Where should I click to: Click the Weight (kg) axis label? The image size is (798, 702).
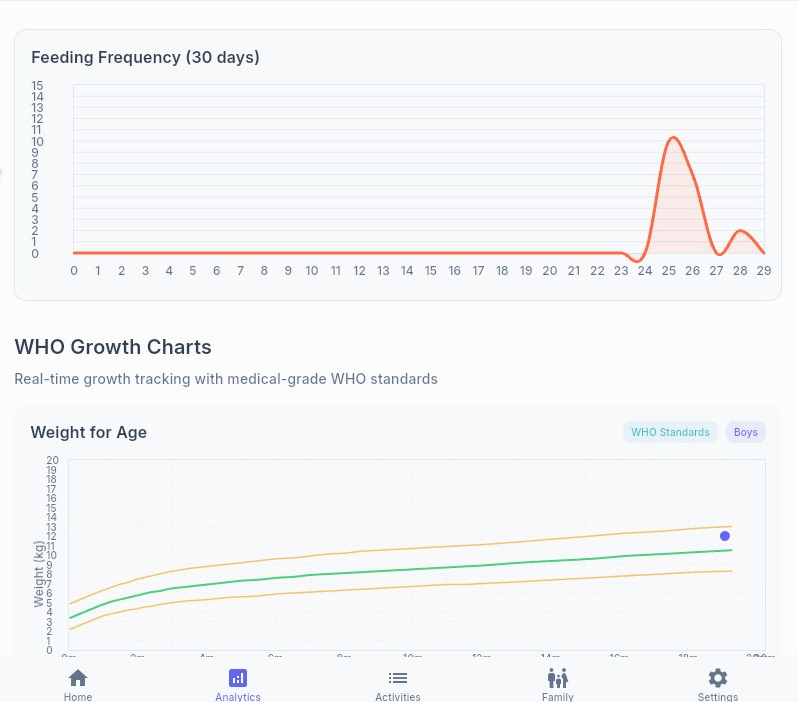[39, 573]
